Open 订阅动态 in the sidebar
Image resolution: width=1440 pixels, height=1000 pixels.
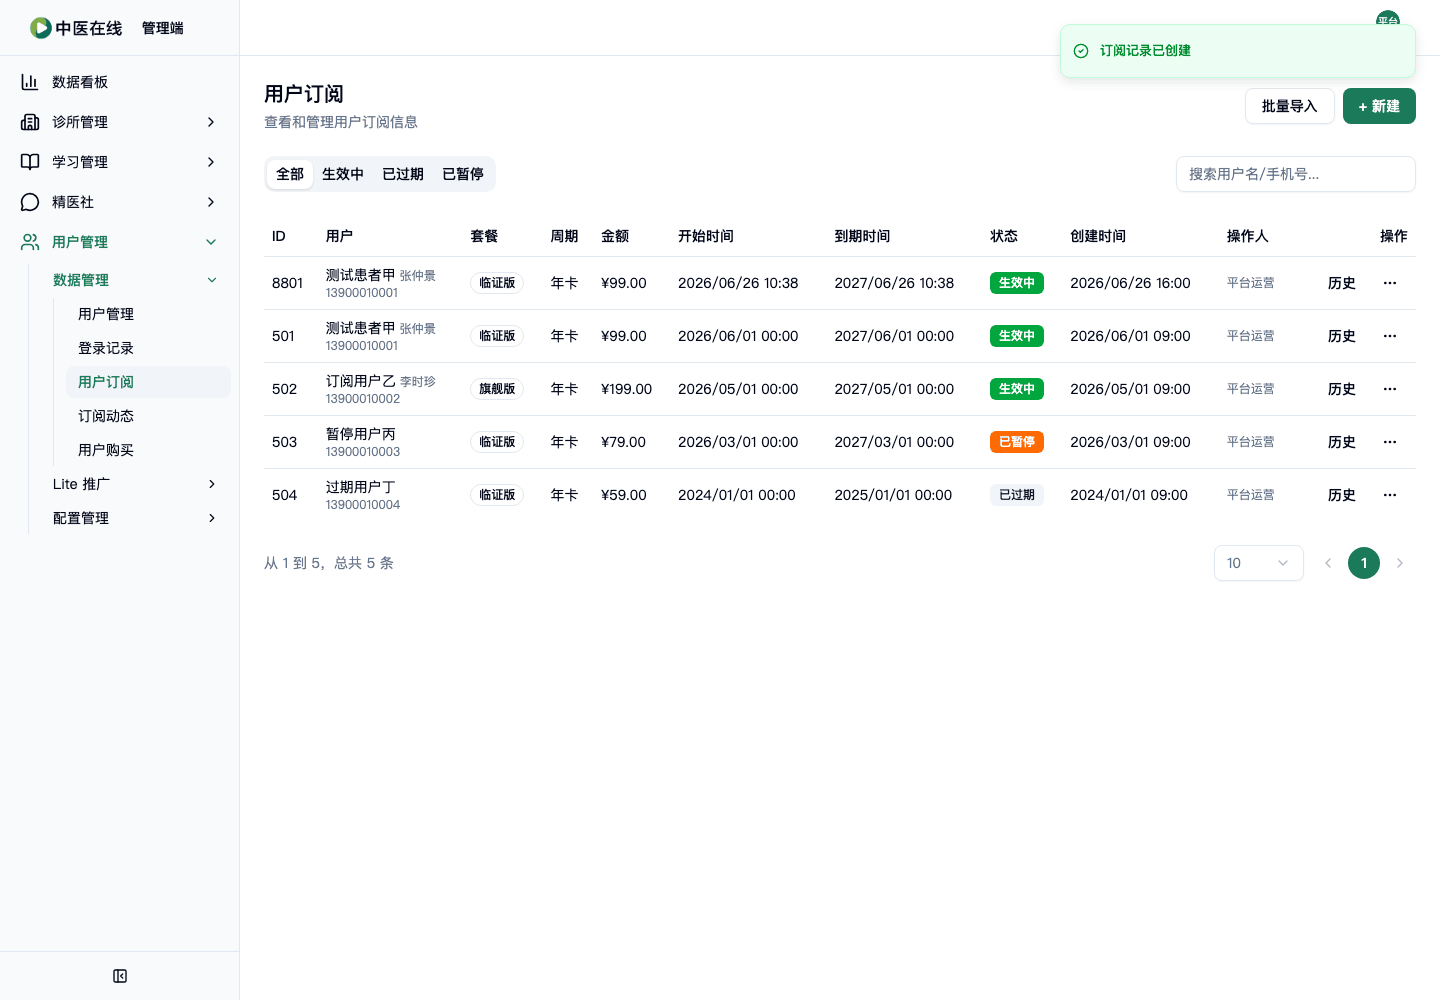click(148, 416)
